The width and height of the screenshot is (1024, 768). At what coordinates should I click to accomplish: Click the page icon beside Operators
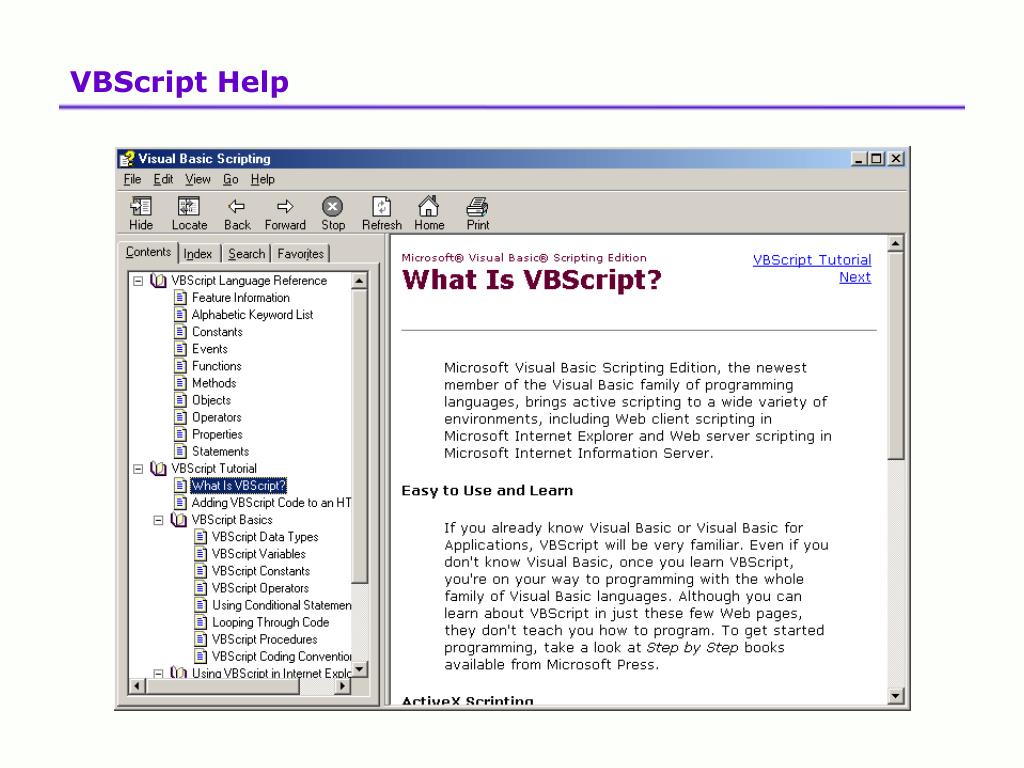(181, 417)
